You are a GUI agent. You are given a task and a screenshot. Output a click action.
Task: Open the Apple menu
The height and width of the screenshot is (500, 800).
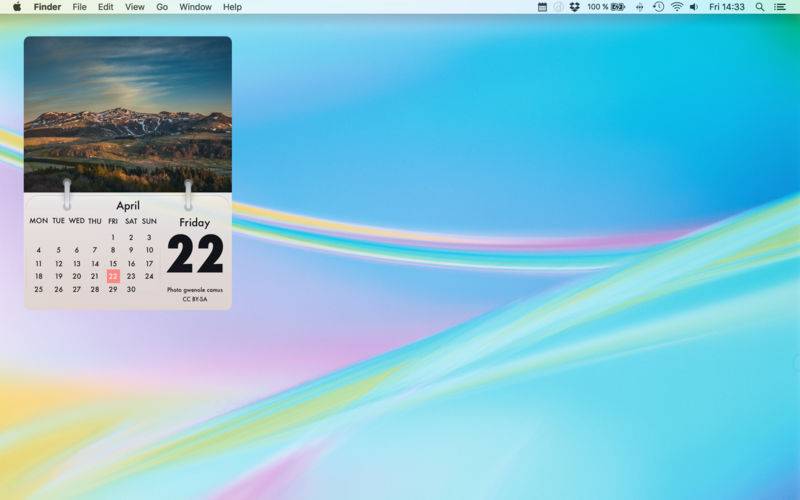17,7
